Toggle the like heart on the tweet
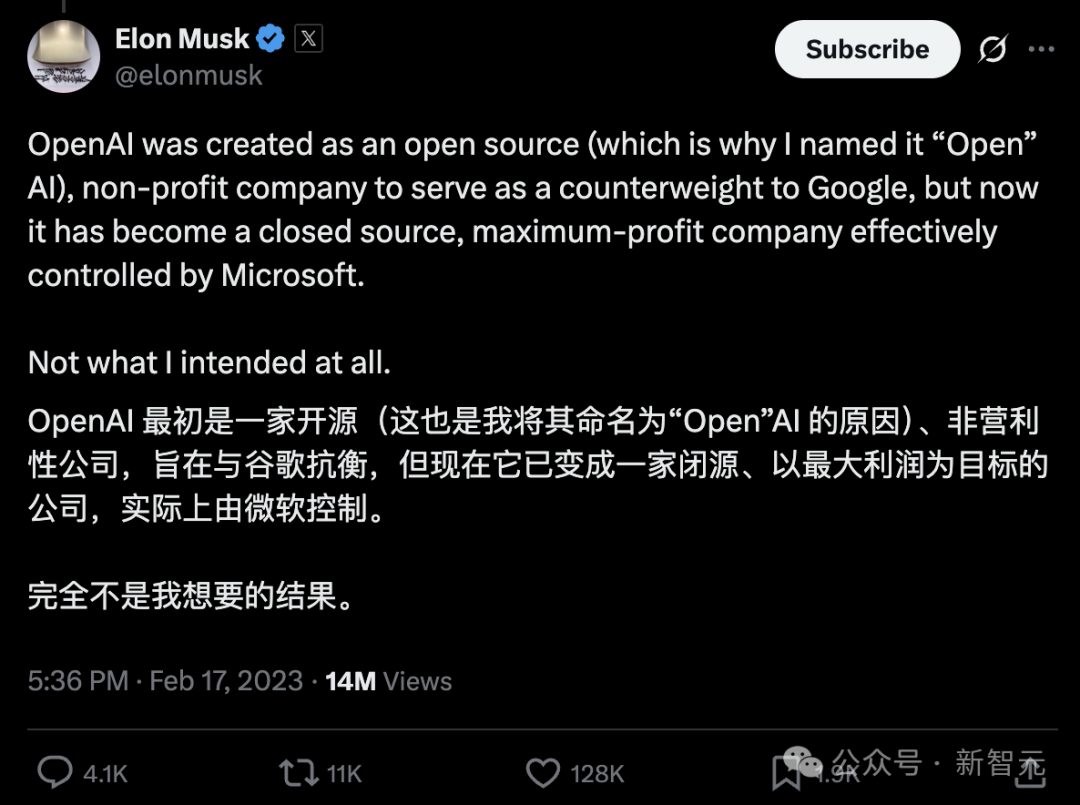The width and height of the screenshot is (1080, 805). tap(541, 772)
